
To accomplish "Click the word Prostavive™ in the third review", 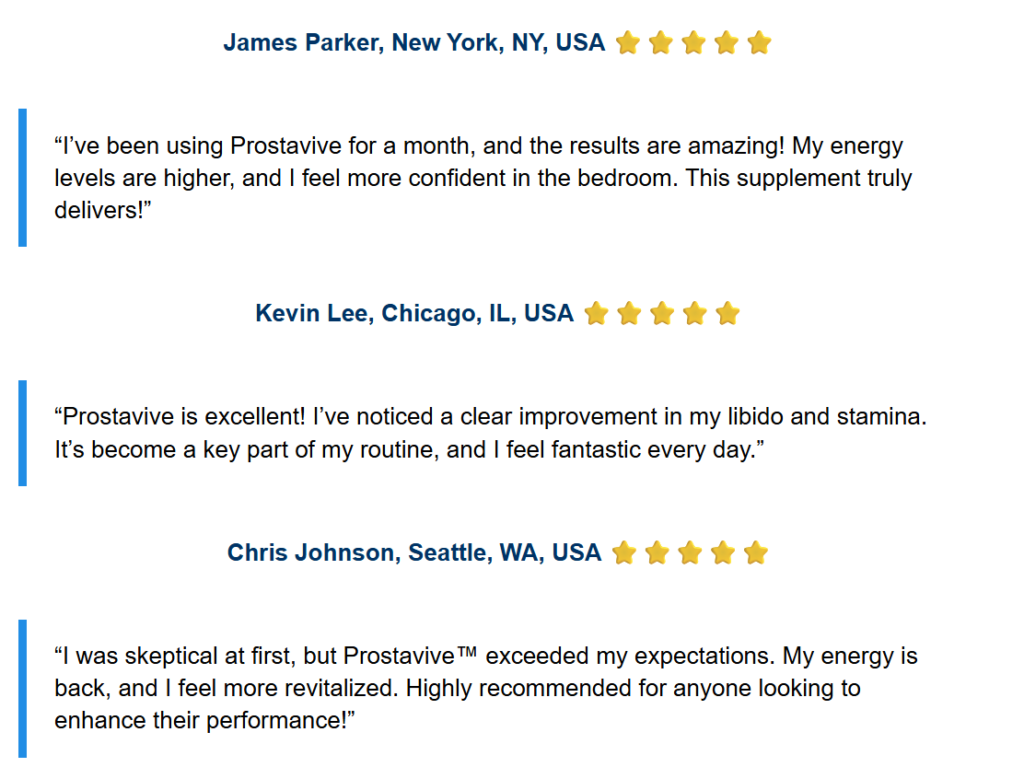I will point(410,655).
